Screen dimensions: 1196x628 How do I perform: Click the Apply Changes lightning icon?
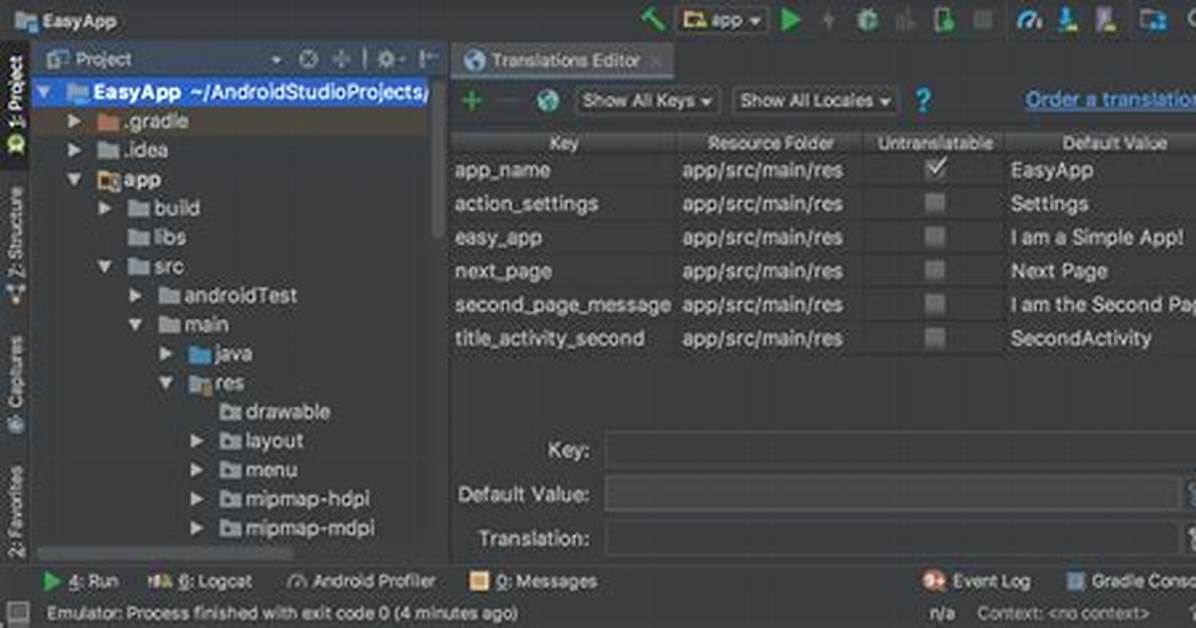(x=829, y=20)
